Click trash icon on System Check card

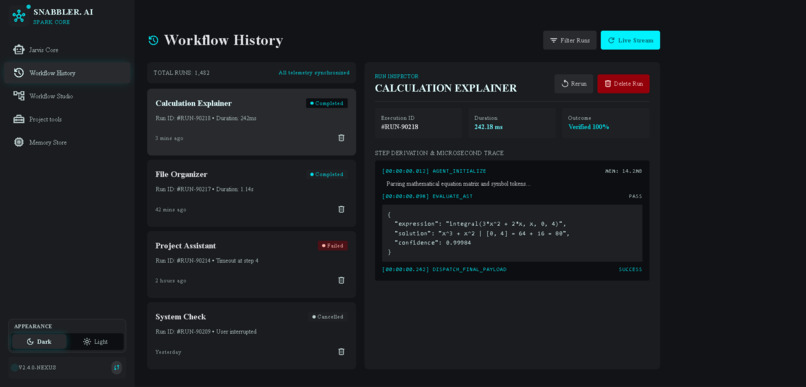point(341,352)
